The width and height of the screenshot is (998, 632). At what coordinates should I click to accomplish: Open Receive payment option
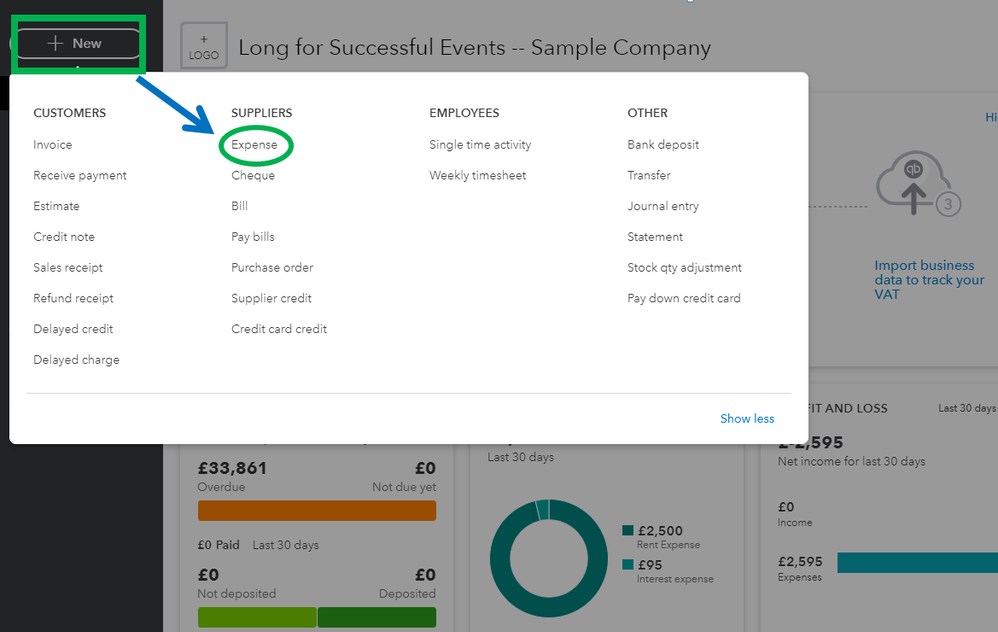[80, 176]
